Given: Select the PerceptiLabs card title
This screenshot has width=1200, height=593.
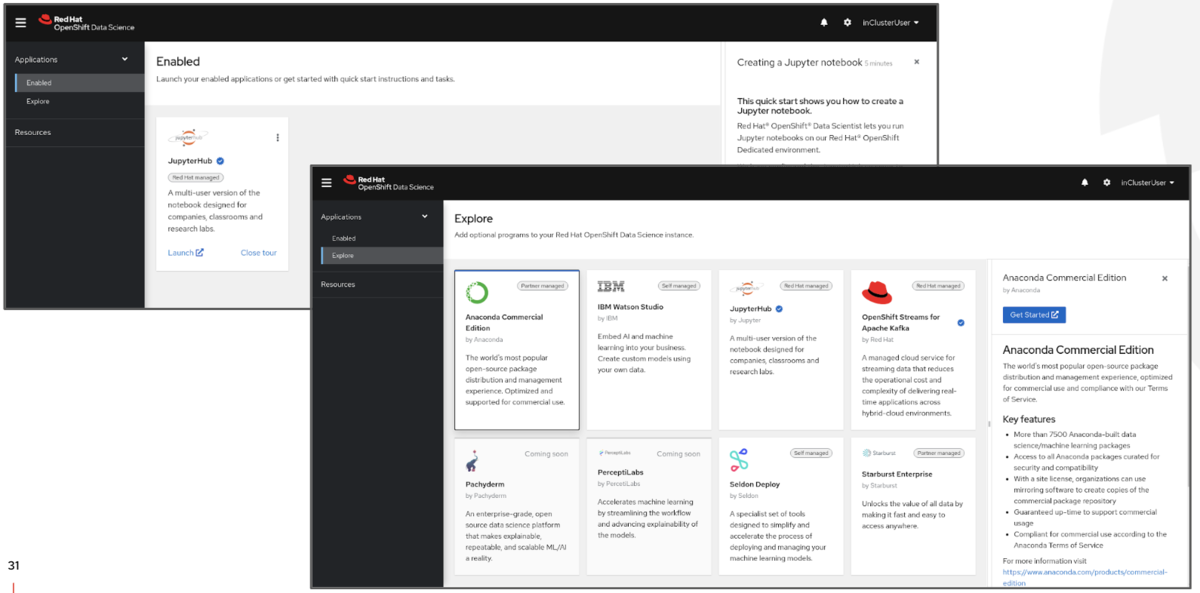Looking at the screenshot, I should coord(619,474).
